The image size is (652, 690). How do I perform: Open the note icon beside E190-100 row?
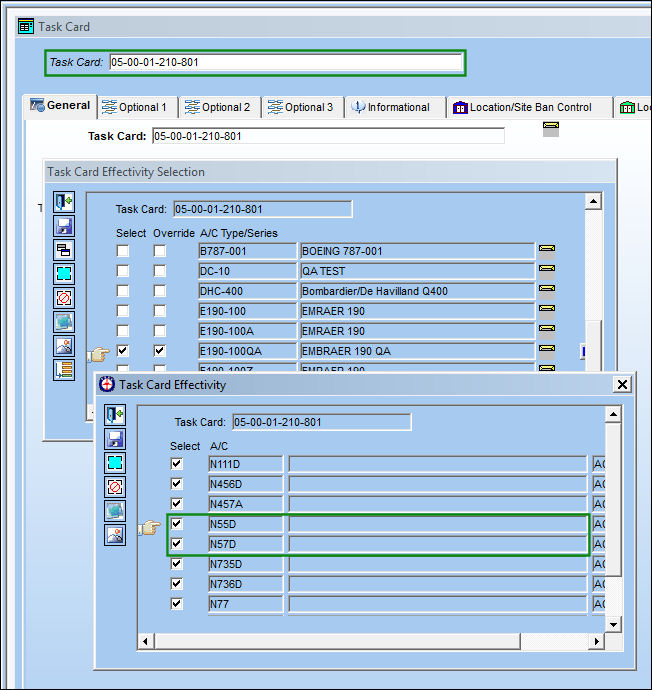click(x=547, y=310)
